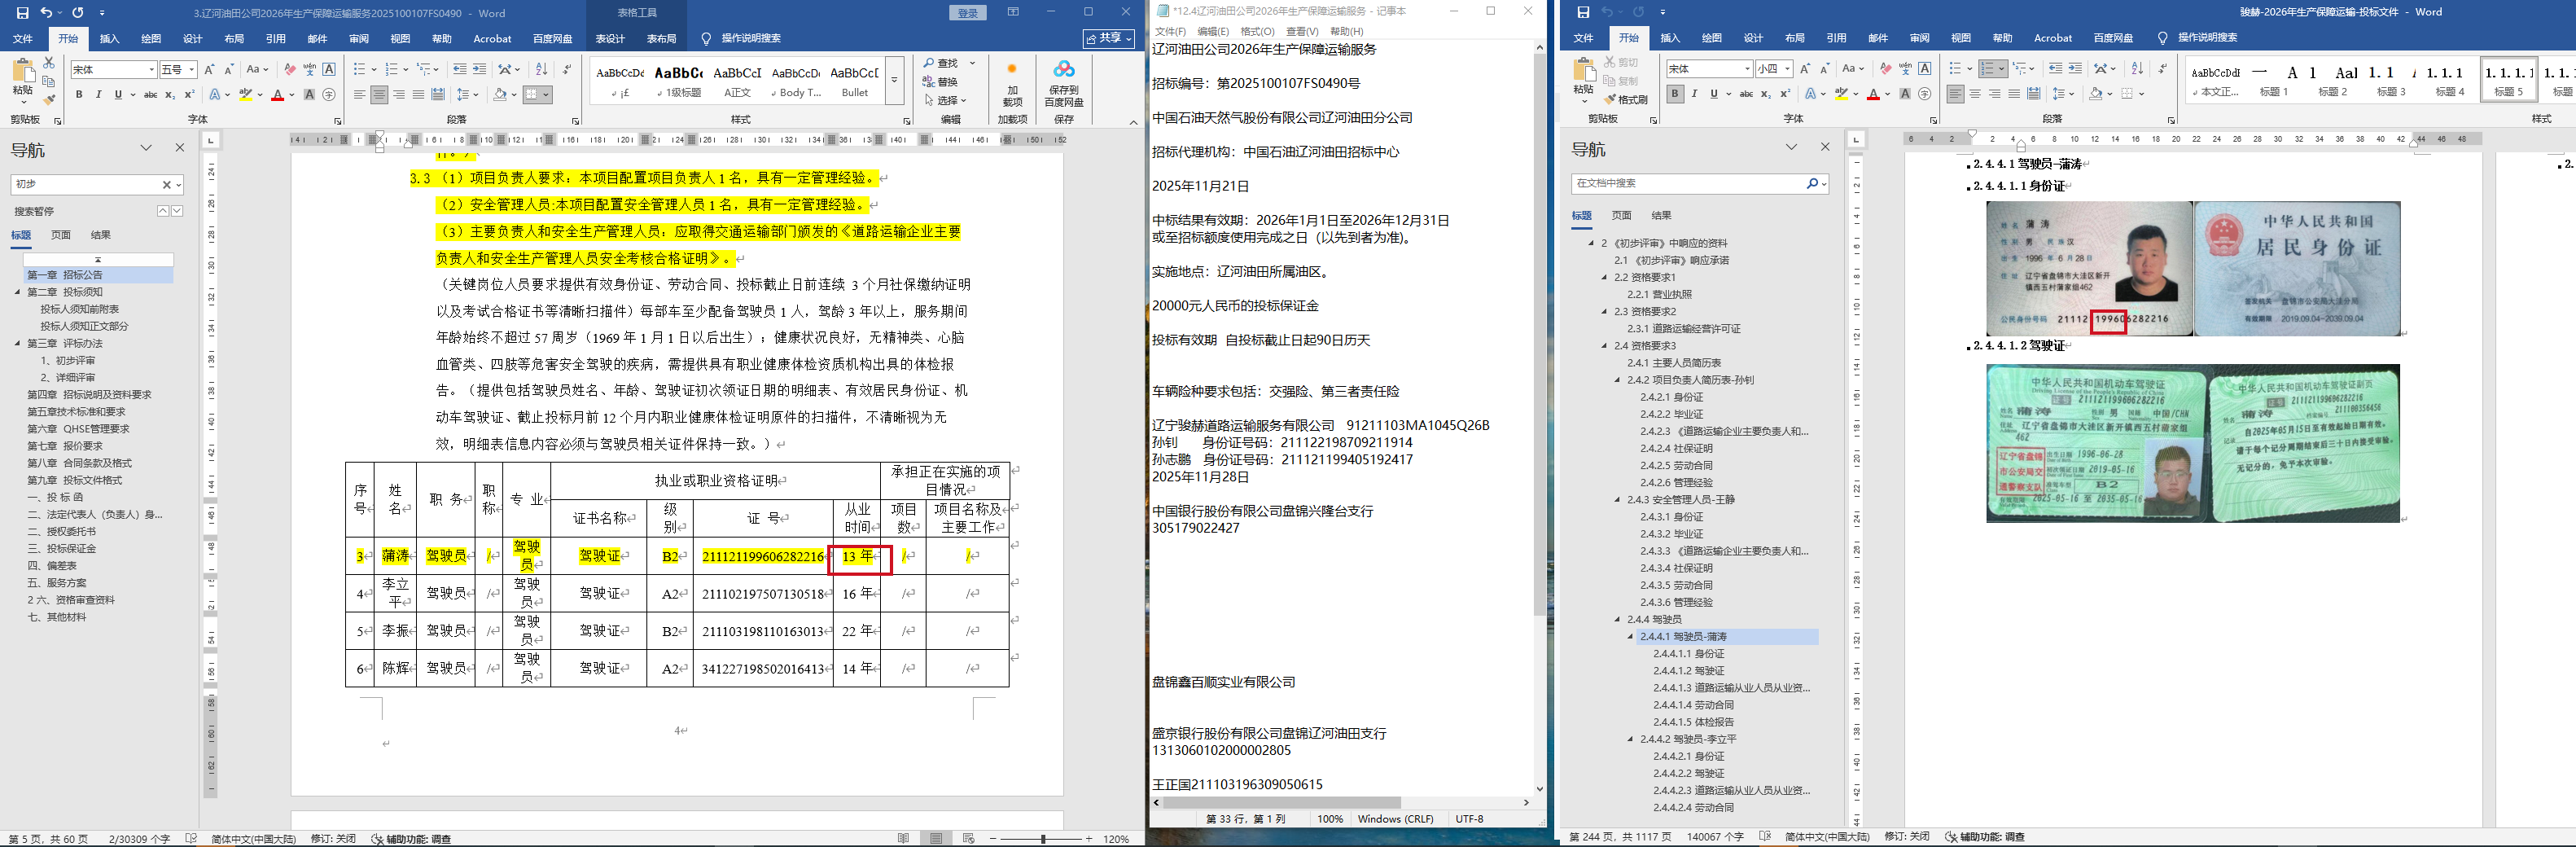
Task: Toggle Italic in right Word ribbon
Action: coord(1694,94)
